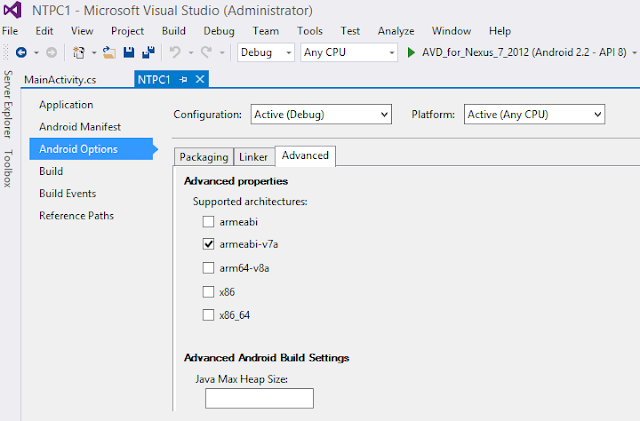Run on AVD_for_Nexus_7_2012 device
The image size is (640, 421).
pyautogui.click(x=524, y=53)
